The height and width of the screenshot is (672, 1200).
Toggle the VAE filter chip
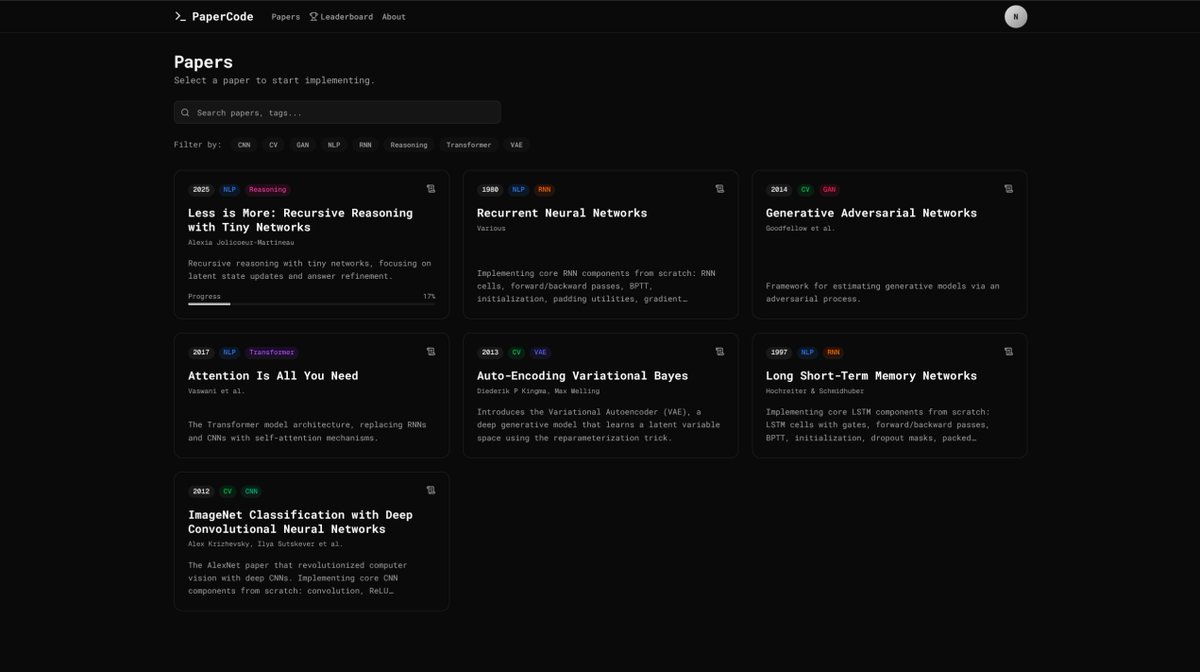tap(516, 145)
